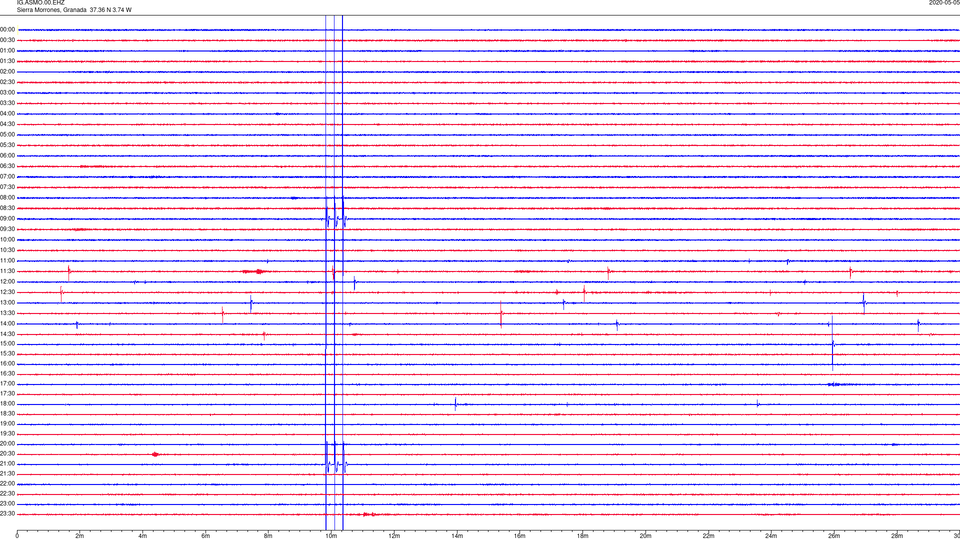Click the 14m tick on minute axis
Screen dimensions: 960x540
tap(457, 536)
